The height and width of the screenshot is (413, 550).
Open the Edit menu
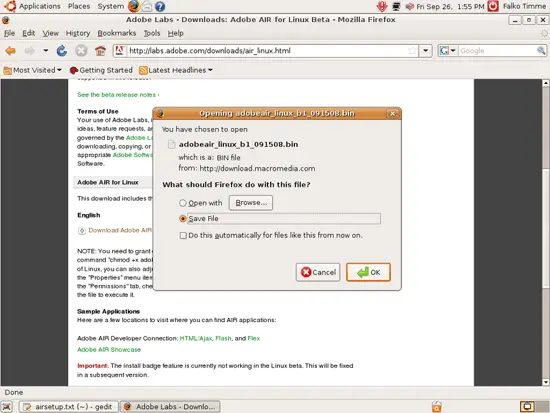(28, 33)
